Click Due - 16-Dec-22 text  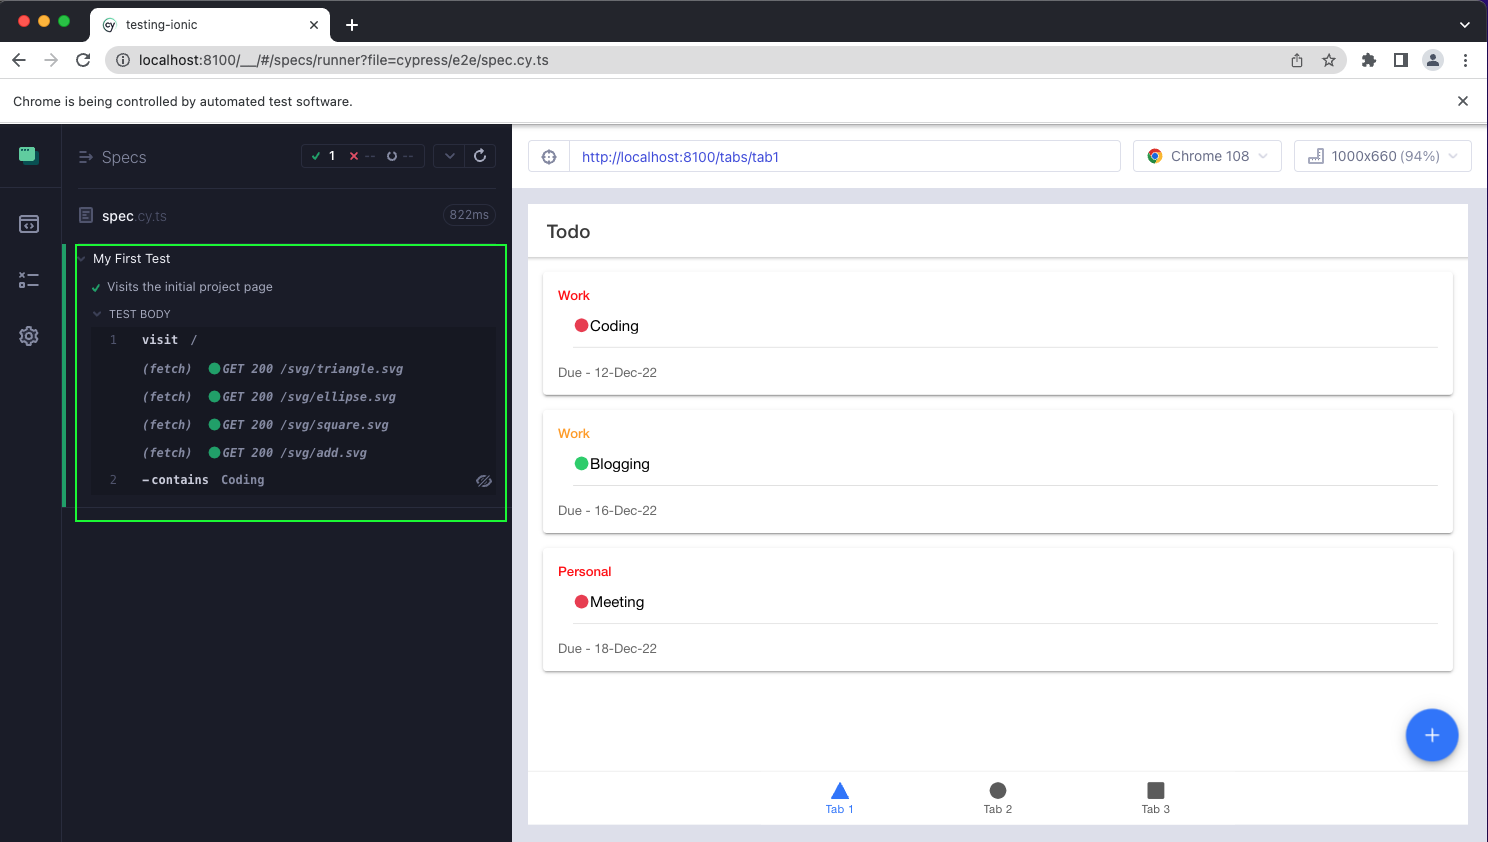607,510
